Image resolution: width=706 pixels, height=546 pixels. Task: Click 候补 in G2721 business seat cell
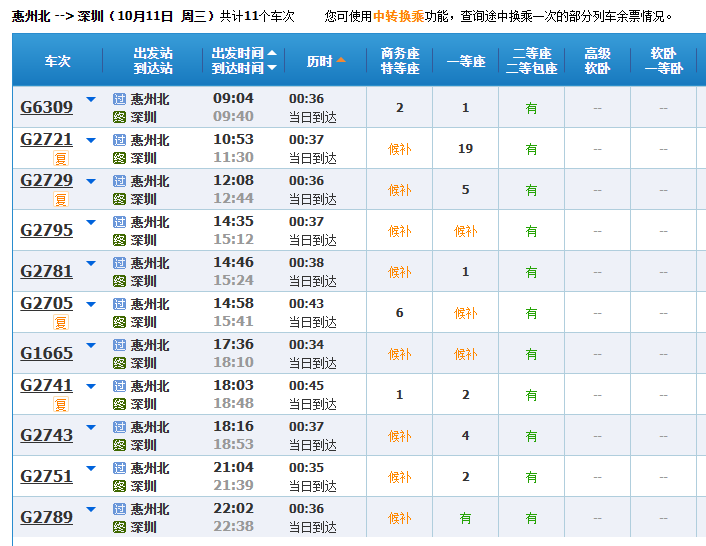(400, 149)
